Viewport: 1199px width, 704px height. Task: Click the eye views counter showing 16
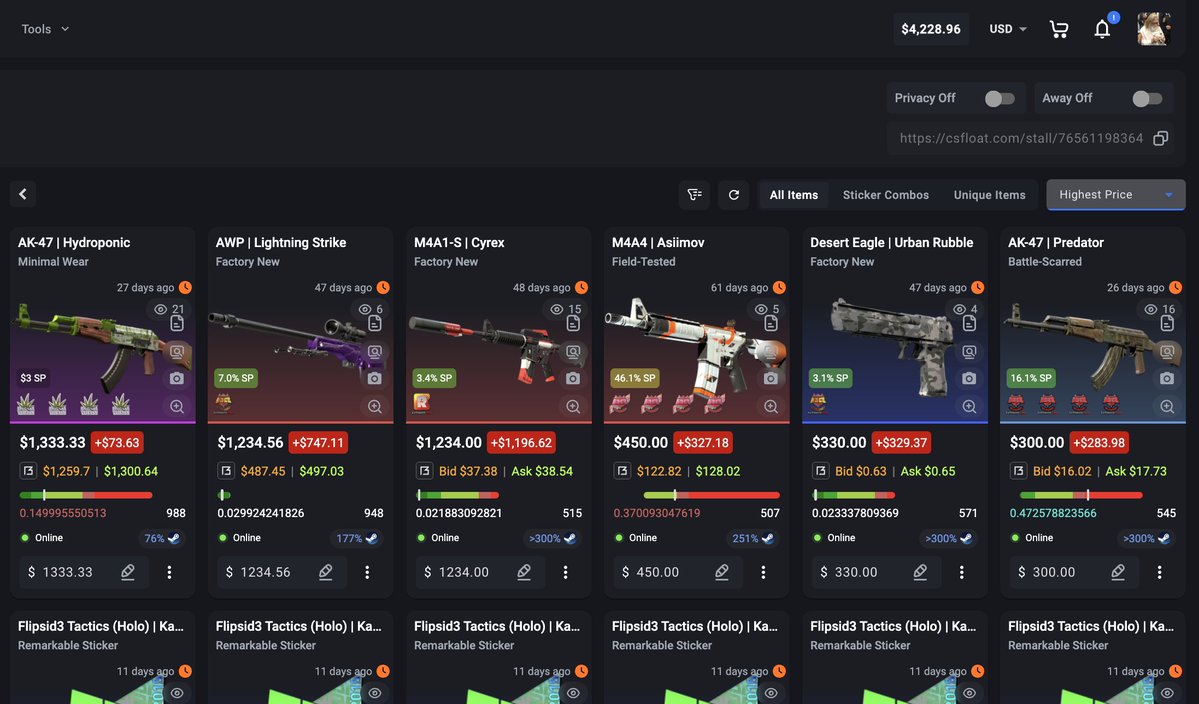(x=1159, y=309)
